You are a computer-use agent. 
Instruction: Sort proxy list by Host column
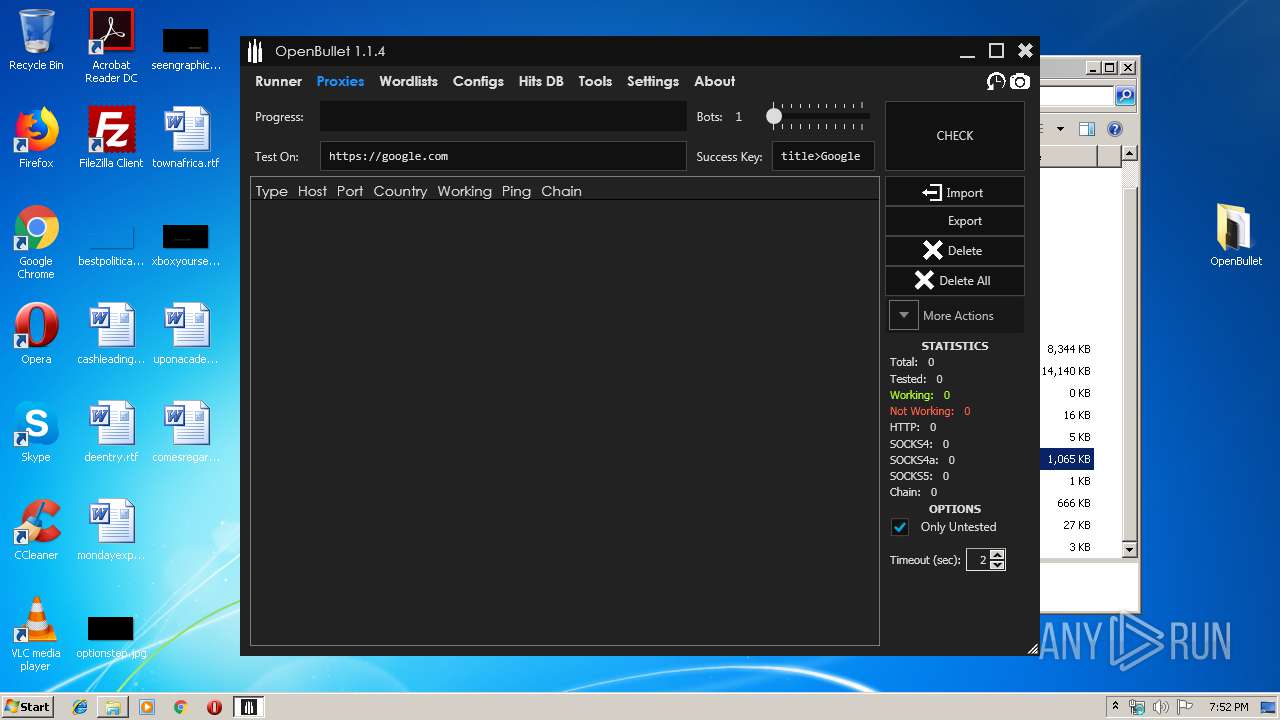click(312, 191)
